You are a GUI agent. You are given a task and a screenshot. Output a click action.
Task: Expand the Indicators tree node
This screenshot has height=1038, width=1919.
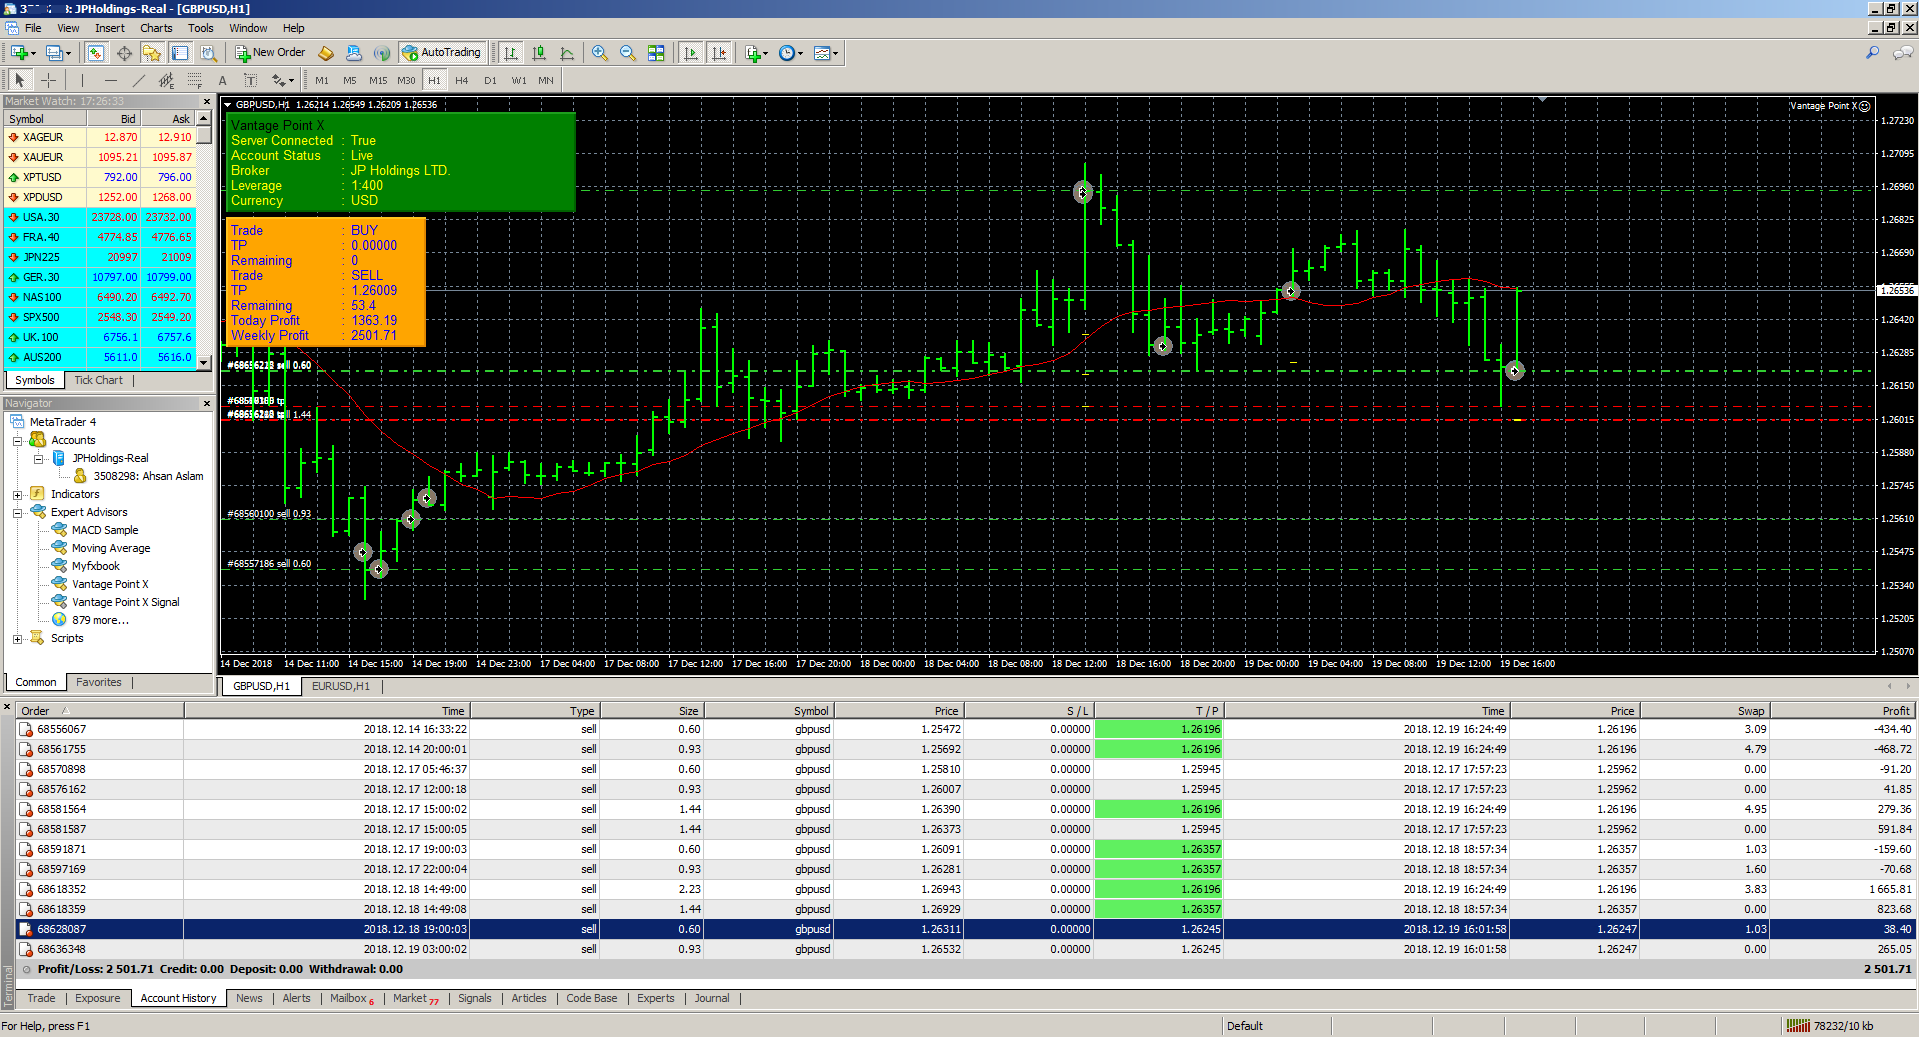(17, 495)
